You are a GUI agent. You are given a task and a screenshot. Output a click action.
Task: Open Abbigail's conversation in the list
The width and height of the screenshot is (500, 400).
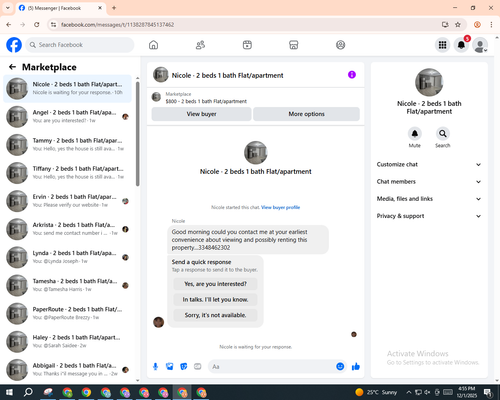coord(68,370)
